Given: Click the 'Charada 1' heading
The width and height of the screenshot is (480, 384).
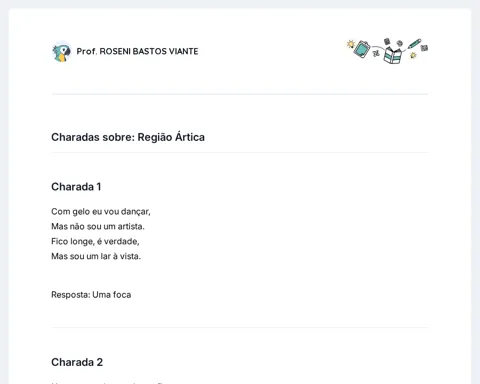Looking at the screenshot, I should coord(76,187).
